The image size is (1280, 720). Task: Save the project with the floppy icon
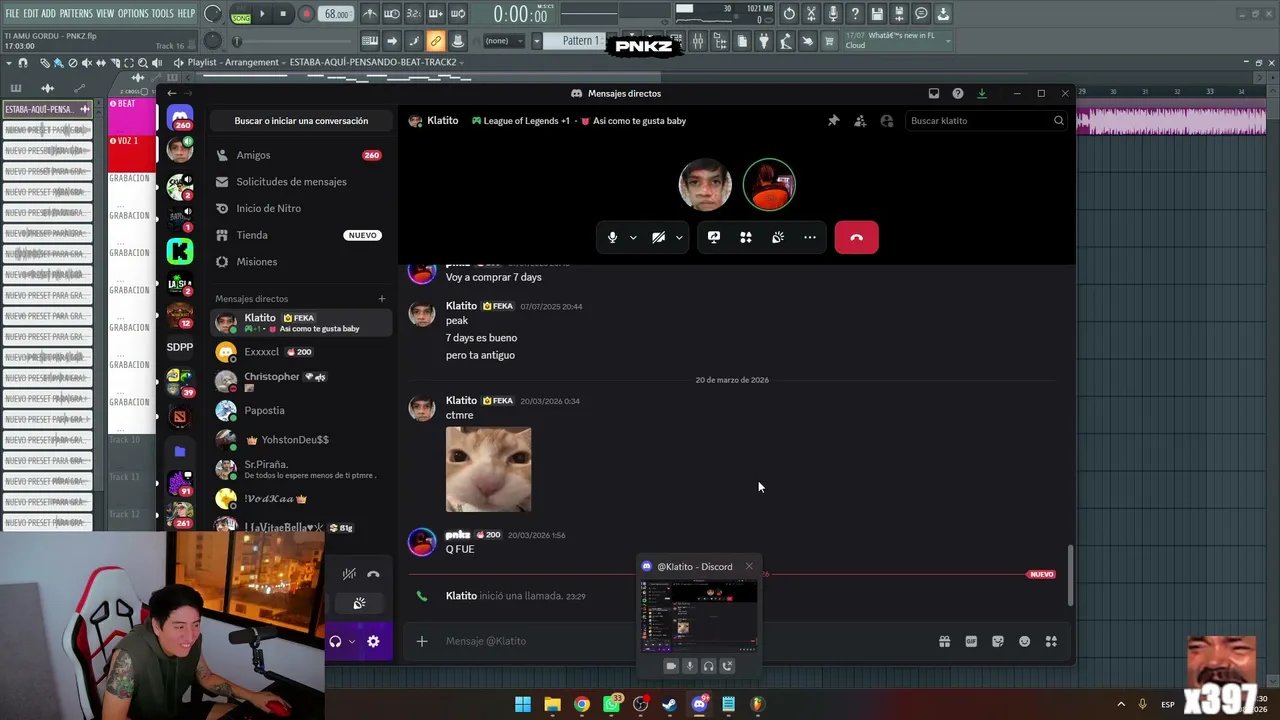(x=877, y=14)
